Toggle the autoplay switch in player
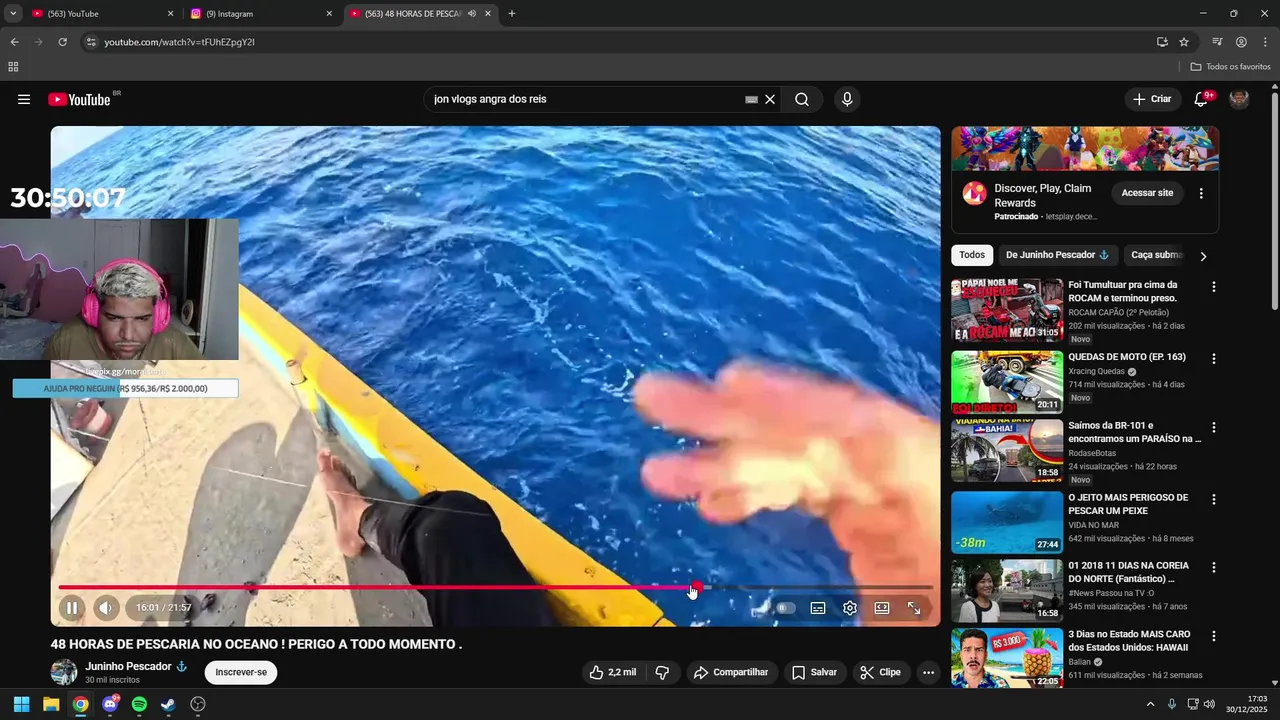The height and width of the screenshot is (720, 1280). pyautogui.click(x=786, y=608)
